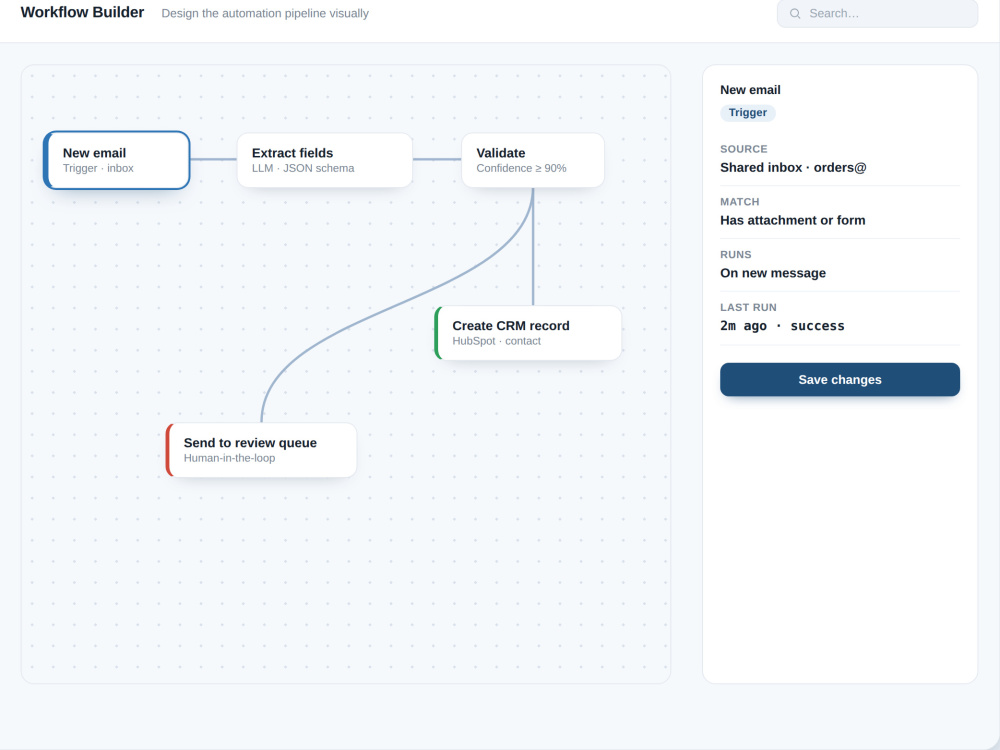Click the LAST RUN field label
The height and width of the screenshot is (750, 1000).
748,307
